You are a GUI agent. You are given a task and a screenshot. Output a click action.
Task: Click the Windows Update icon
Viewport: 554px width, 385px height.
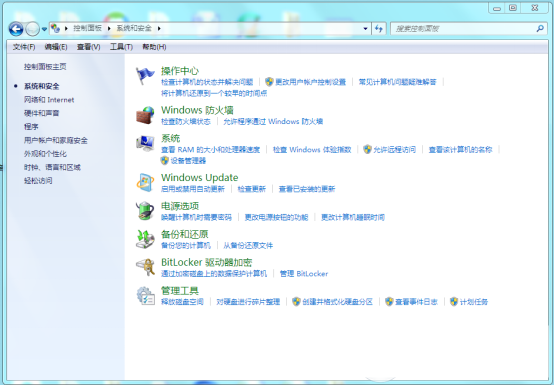click(145, 182)
